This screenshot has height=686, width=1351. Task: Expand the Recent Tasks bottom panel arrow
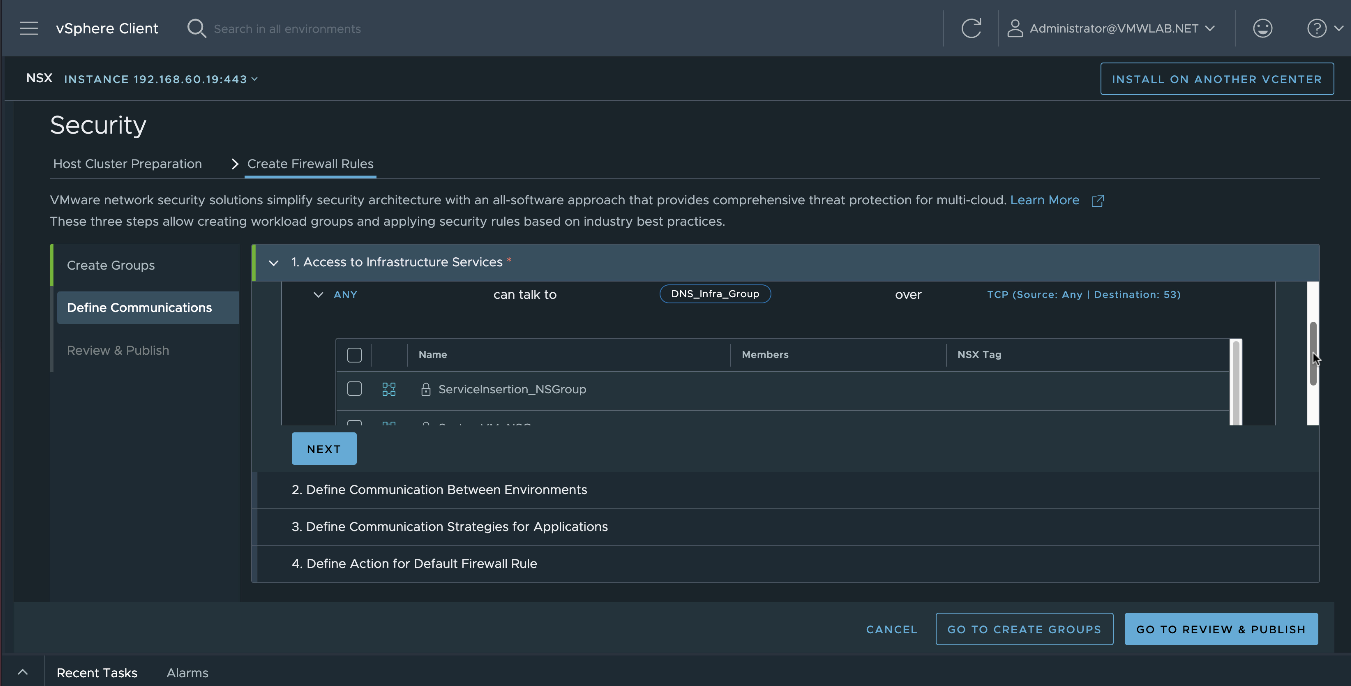23,672
